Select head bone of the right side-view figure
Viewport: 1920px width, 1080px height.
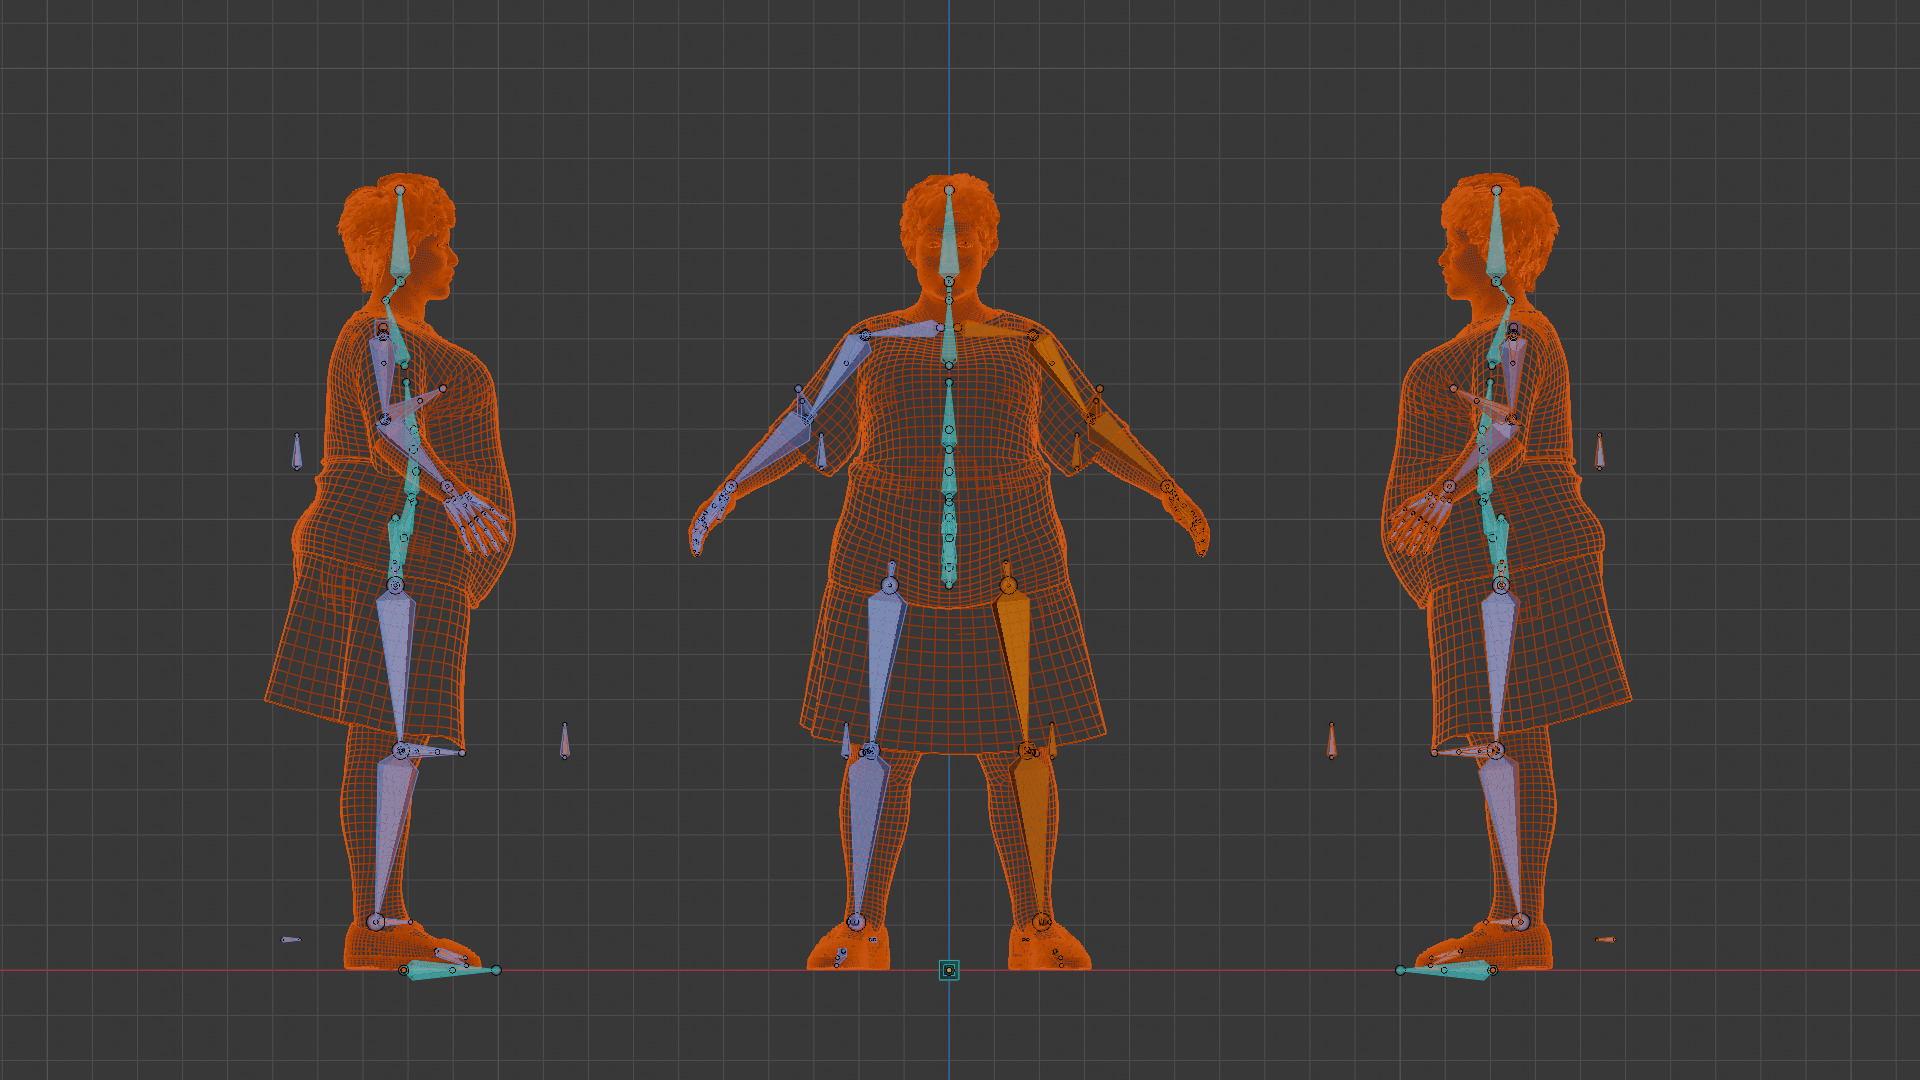click(1496, 238)
